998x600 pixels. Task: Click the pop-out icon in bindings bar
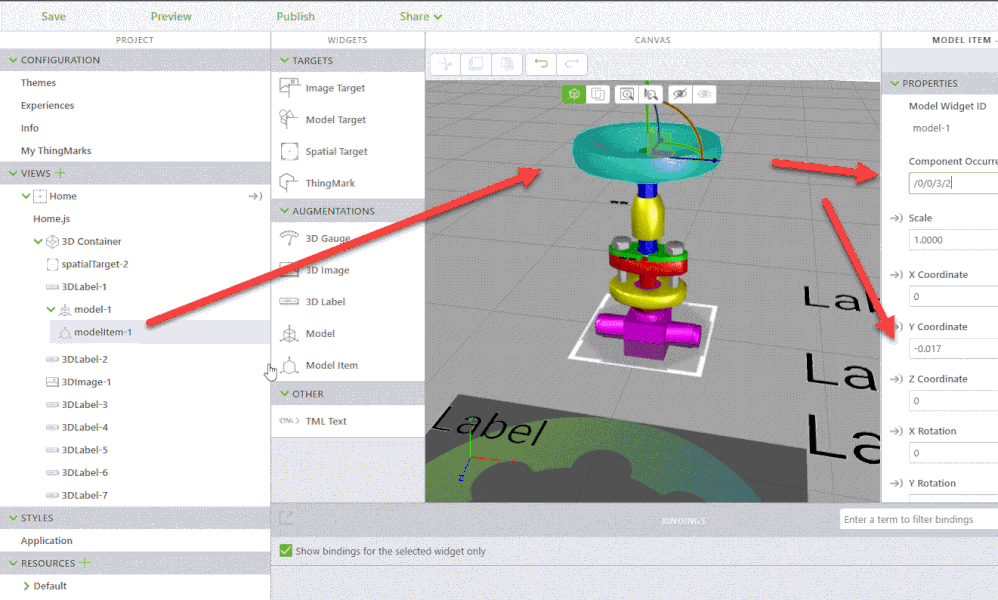point(286,519)
